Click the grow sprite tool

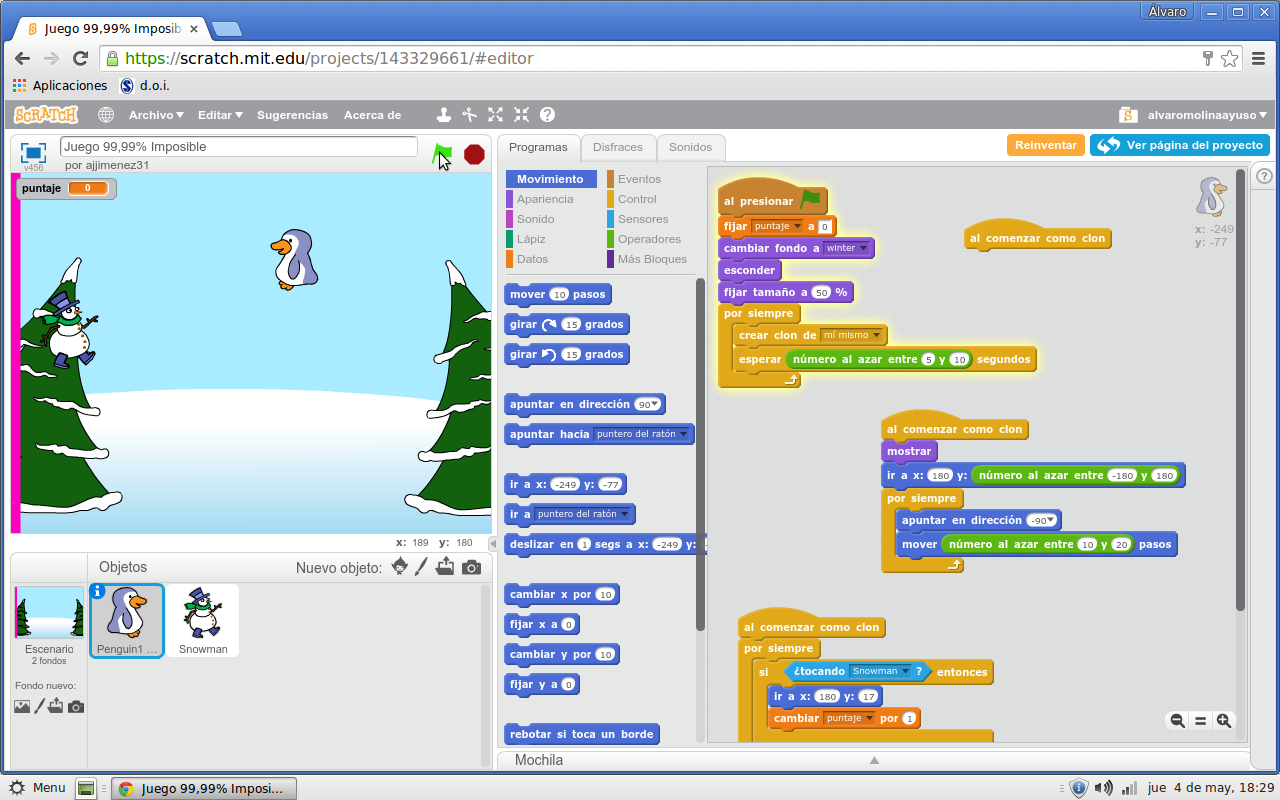[495, 115]
